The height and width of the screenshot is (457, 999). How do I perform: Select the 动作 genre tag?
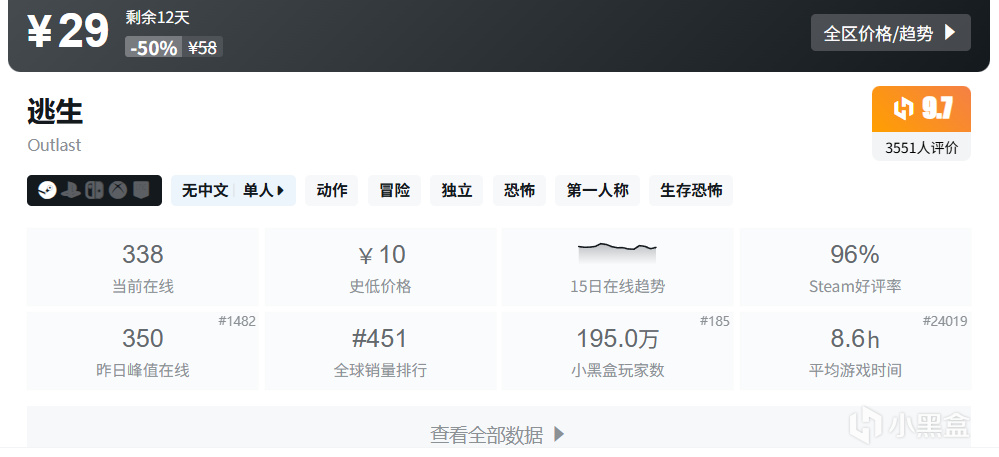pyautogui.click(x=332, y=191)
